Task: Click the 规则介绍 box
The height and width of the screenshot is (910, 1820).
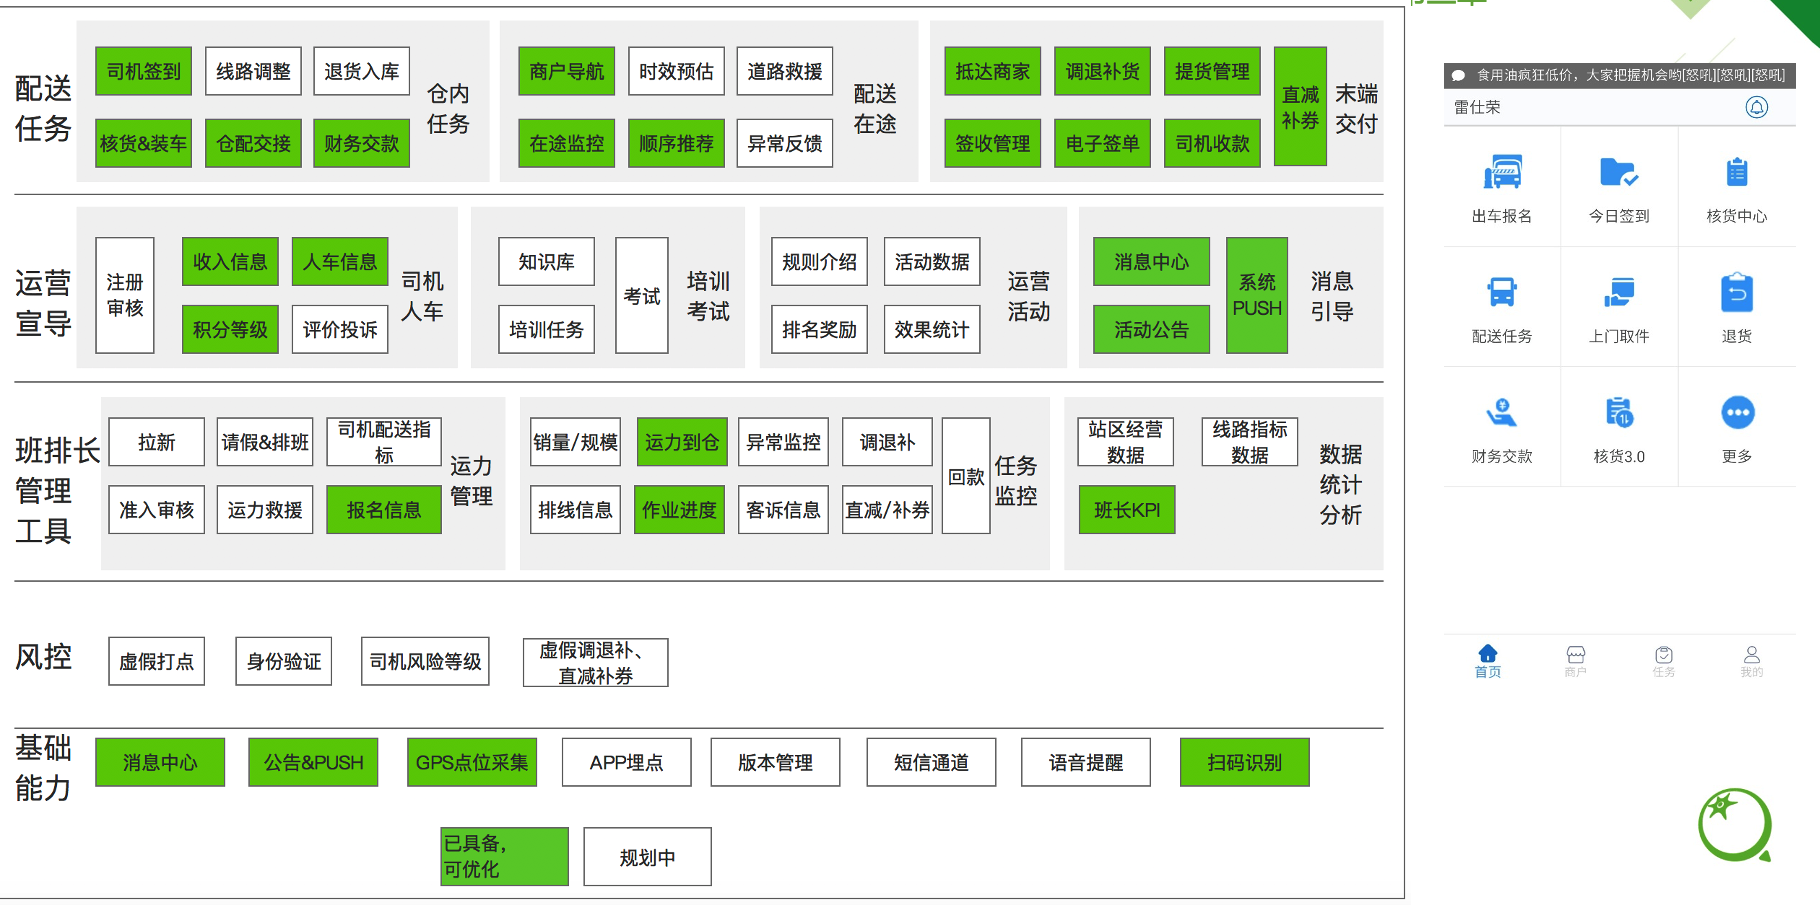Action: (x=820, y=262)
